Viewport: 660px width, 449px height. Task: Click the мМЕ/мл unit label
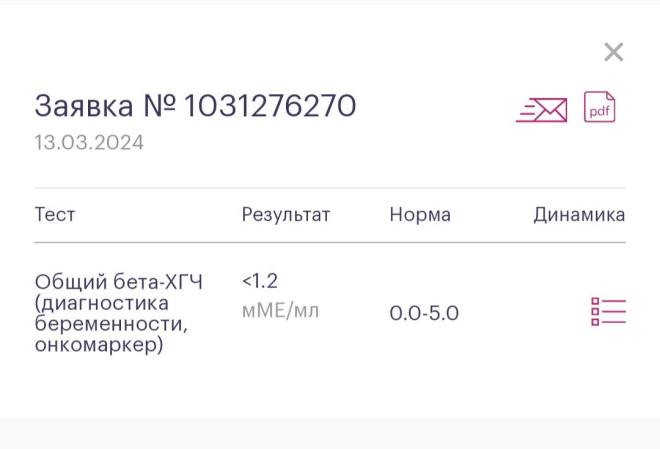[x=280, y=311]
